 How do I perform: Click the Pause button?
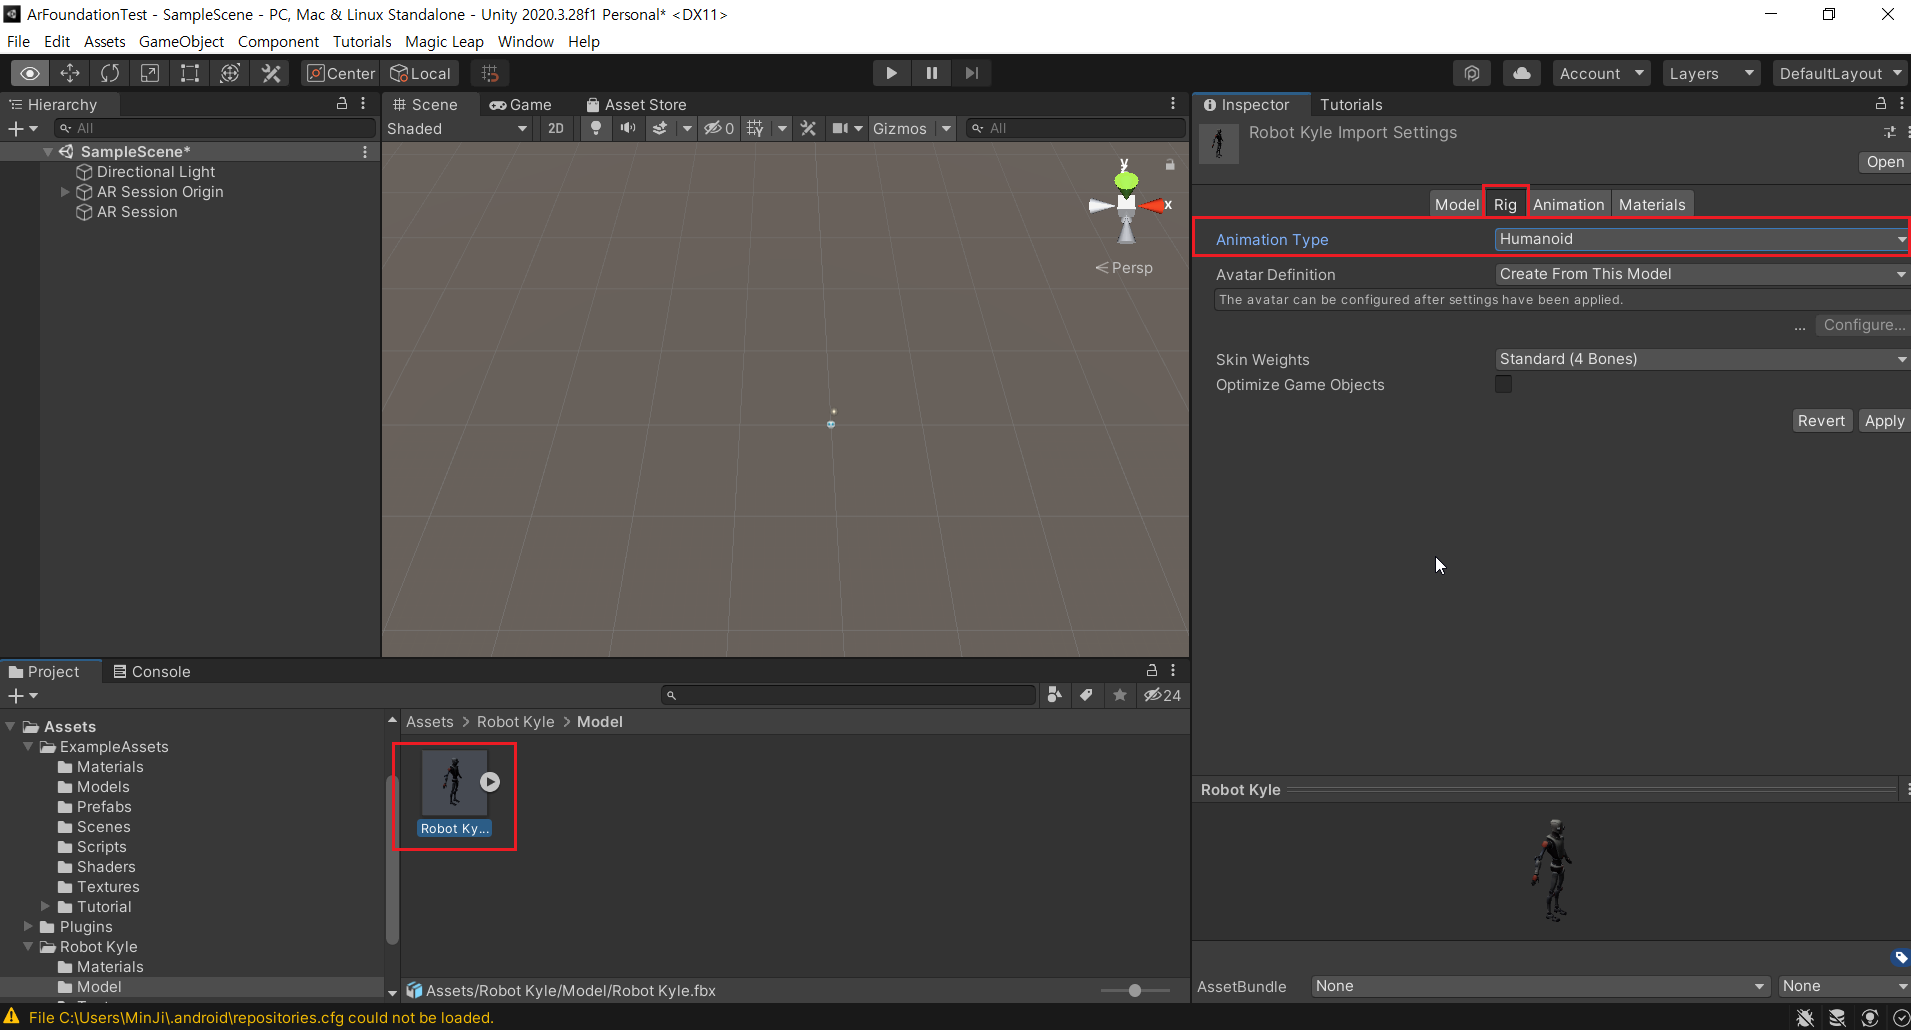[931, 73]
